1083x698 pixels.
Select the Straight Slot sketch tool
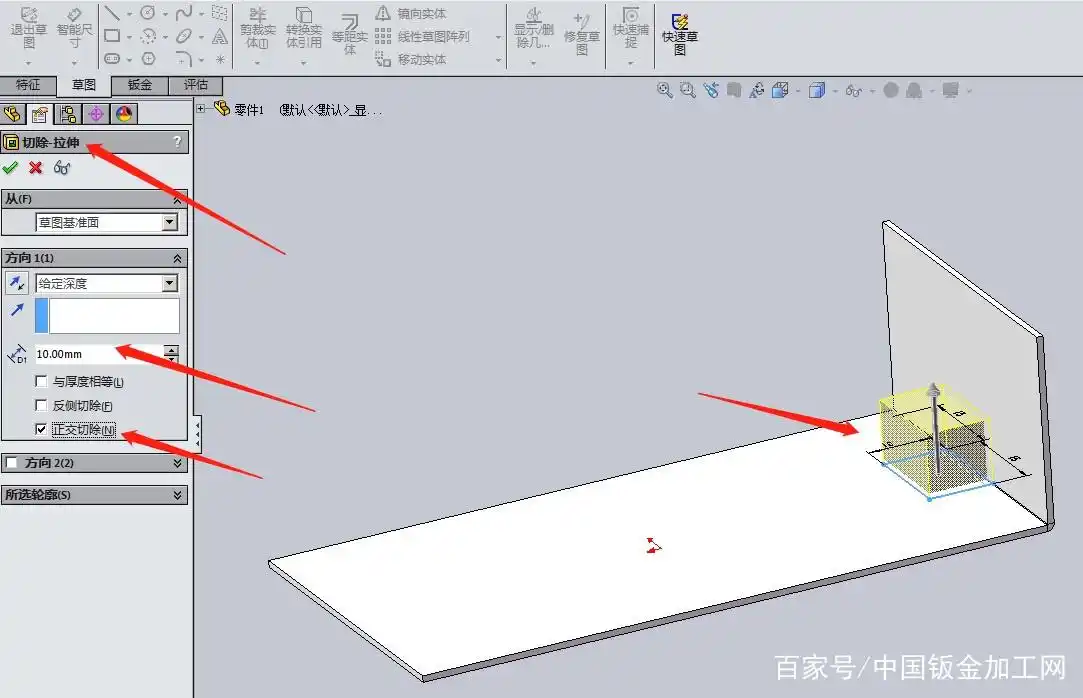pyautogui.click(x=112, y=59)
